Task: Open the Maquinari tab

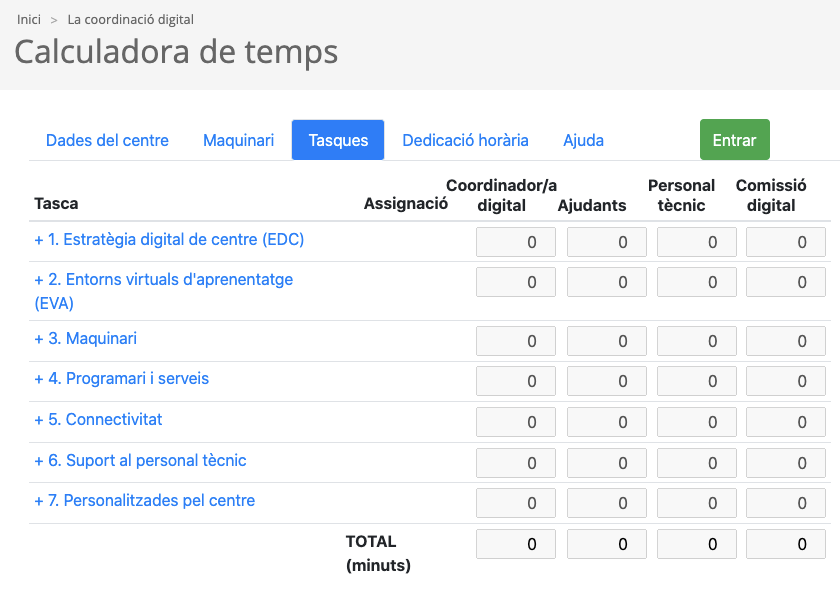Action: pos(238,140)
